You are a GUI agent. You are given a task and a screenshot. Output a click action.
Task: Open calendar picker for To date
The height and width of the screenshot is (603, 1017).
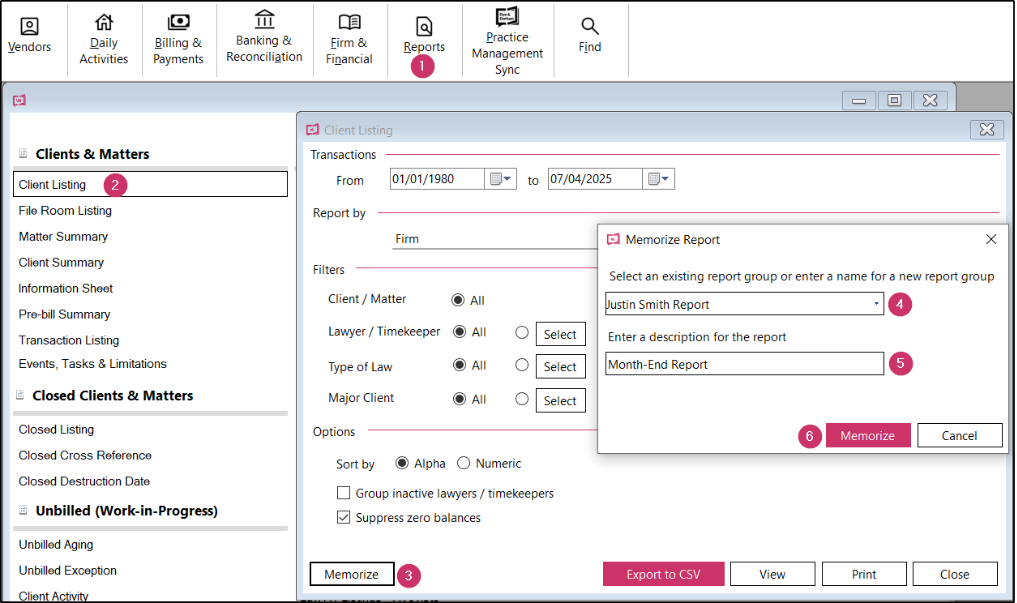tap(659, 179)
